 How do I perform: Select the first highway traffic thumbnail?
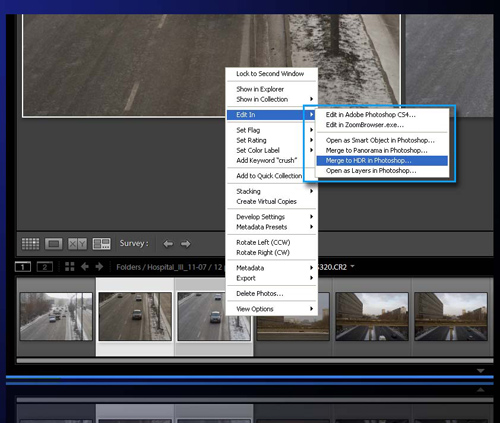(56, 316)
